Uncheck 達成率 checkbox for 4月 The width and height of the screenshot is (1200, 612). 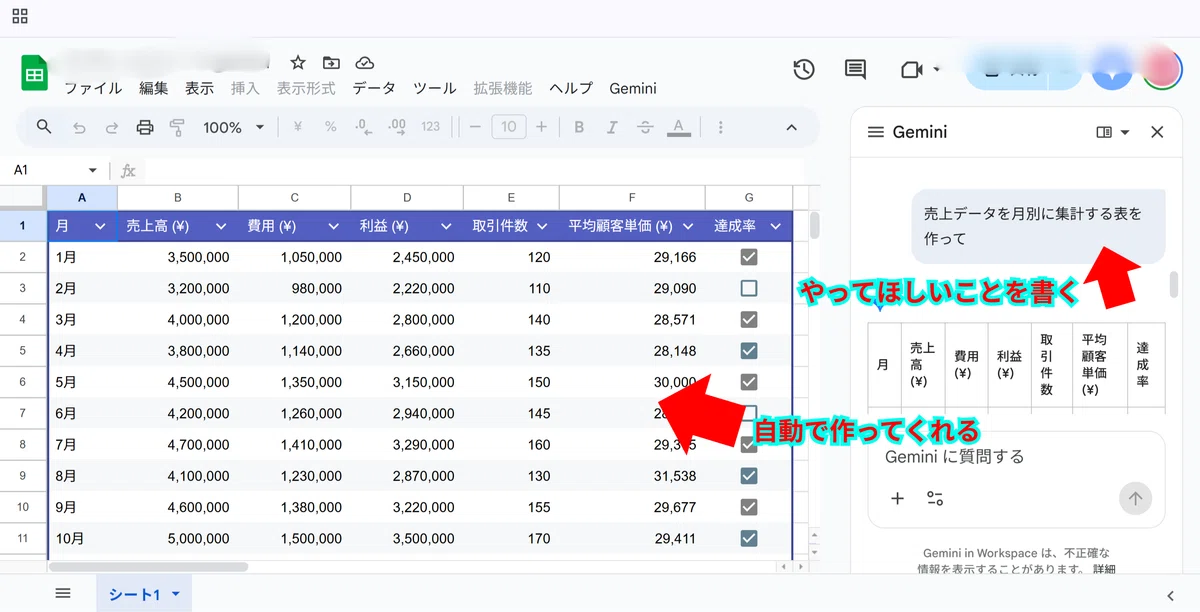tap(749, 351)
